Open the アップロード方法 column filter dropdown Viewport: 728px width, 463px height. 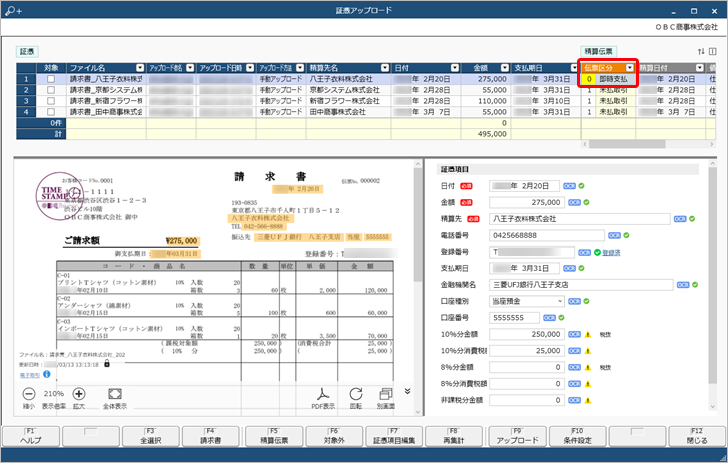(x=300, y=68)
